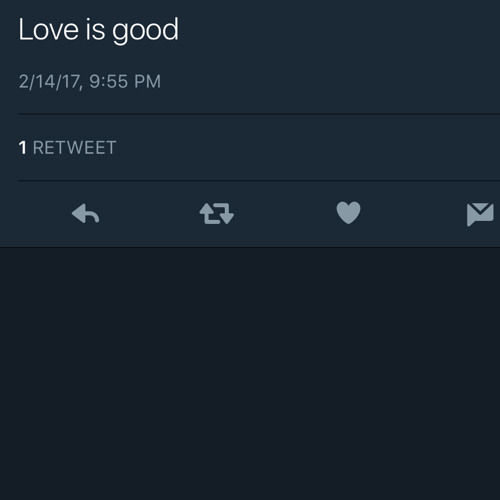Click the word 'is' in the tweet
Screen dimensions: 500x500
pyautogui.click(x=95, y=30)
